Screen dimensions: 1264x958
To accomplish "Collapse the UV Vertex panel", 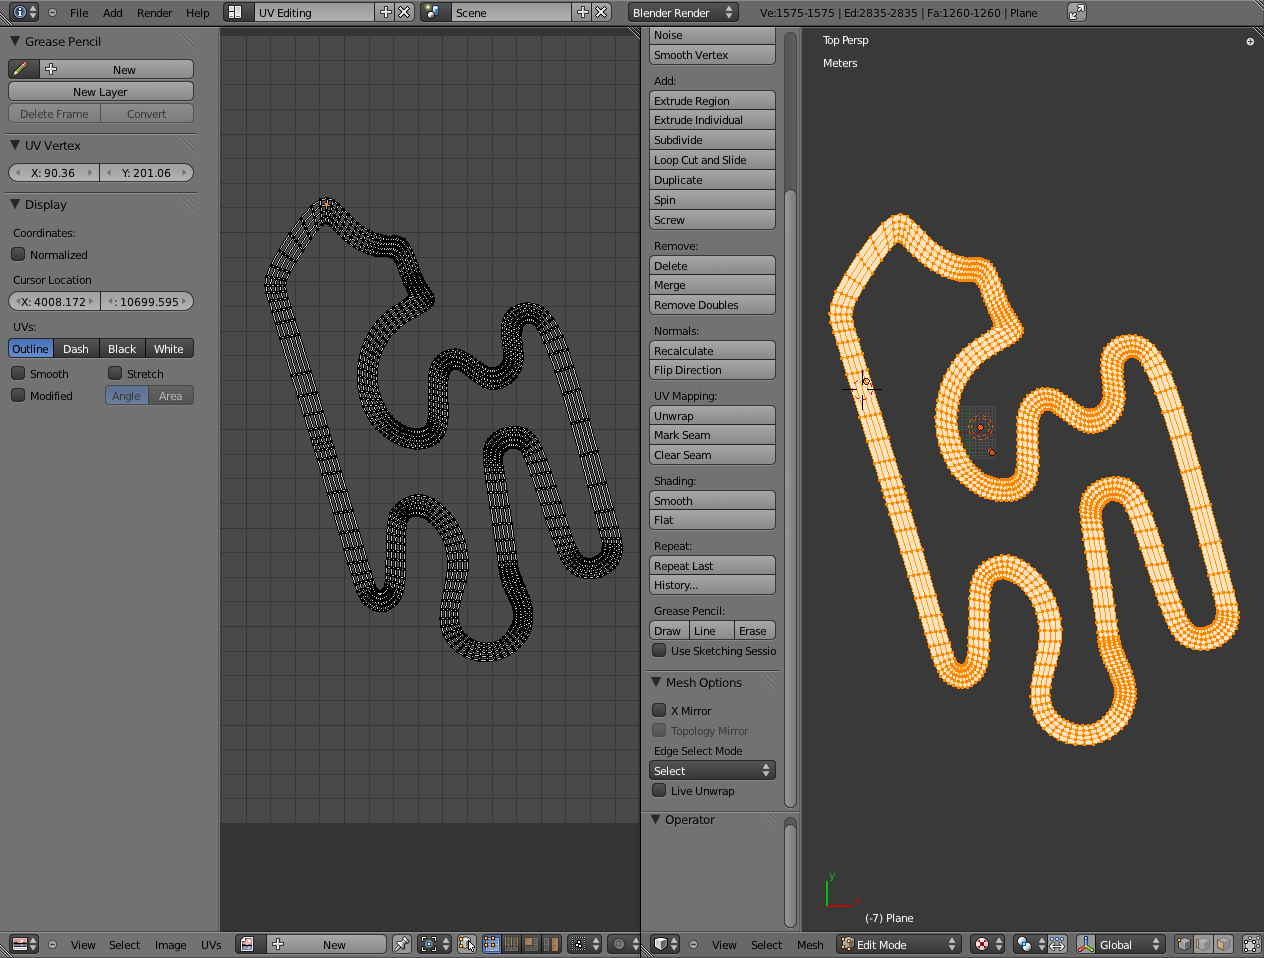I will tap(15, 145).
